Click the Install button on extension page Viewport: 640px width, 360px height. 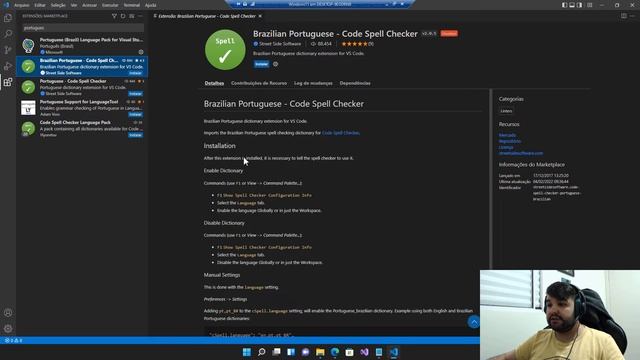coord(261,64)
